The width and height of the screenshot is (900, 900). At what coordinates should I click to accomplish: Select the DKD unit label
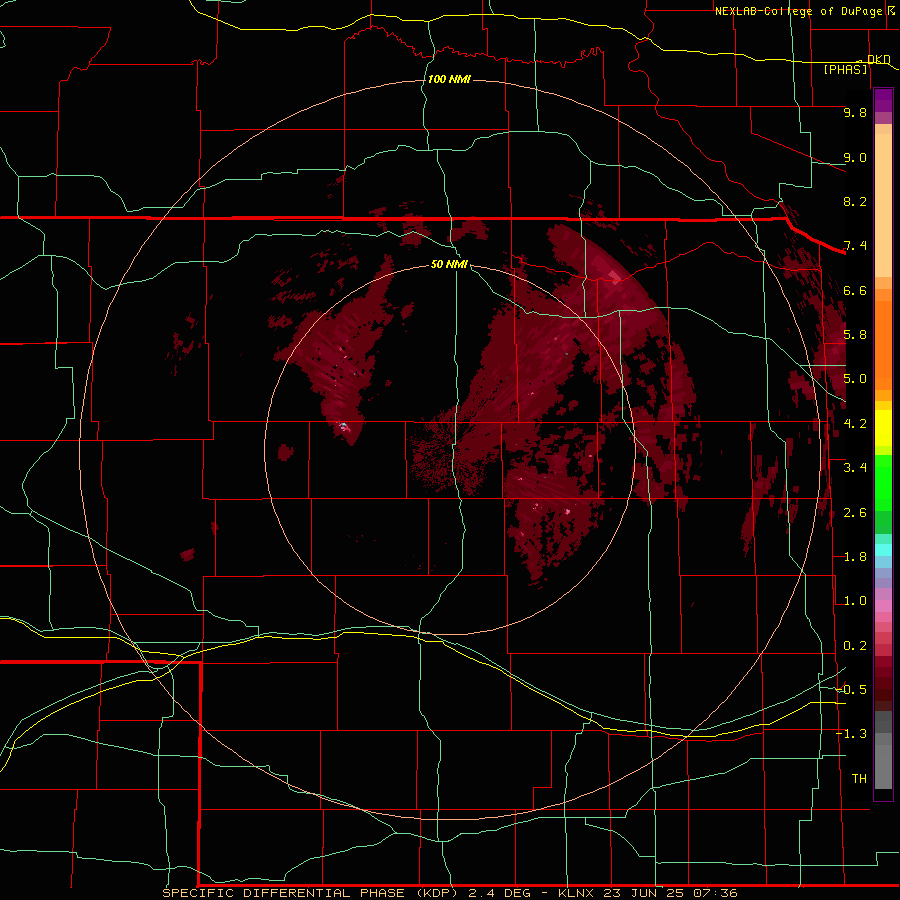(879, 59)
